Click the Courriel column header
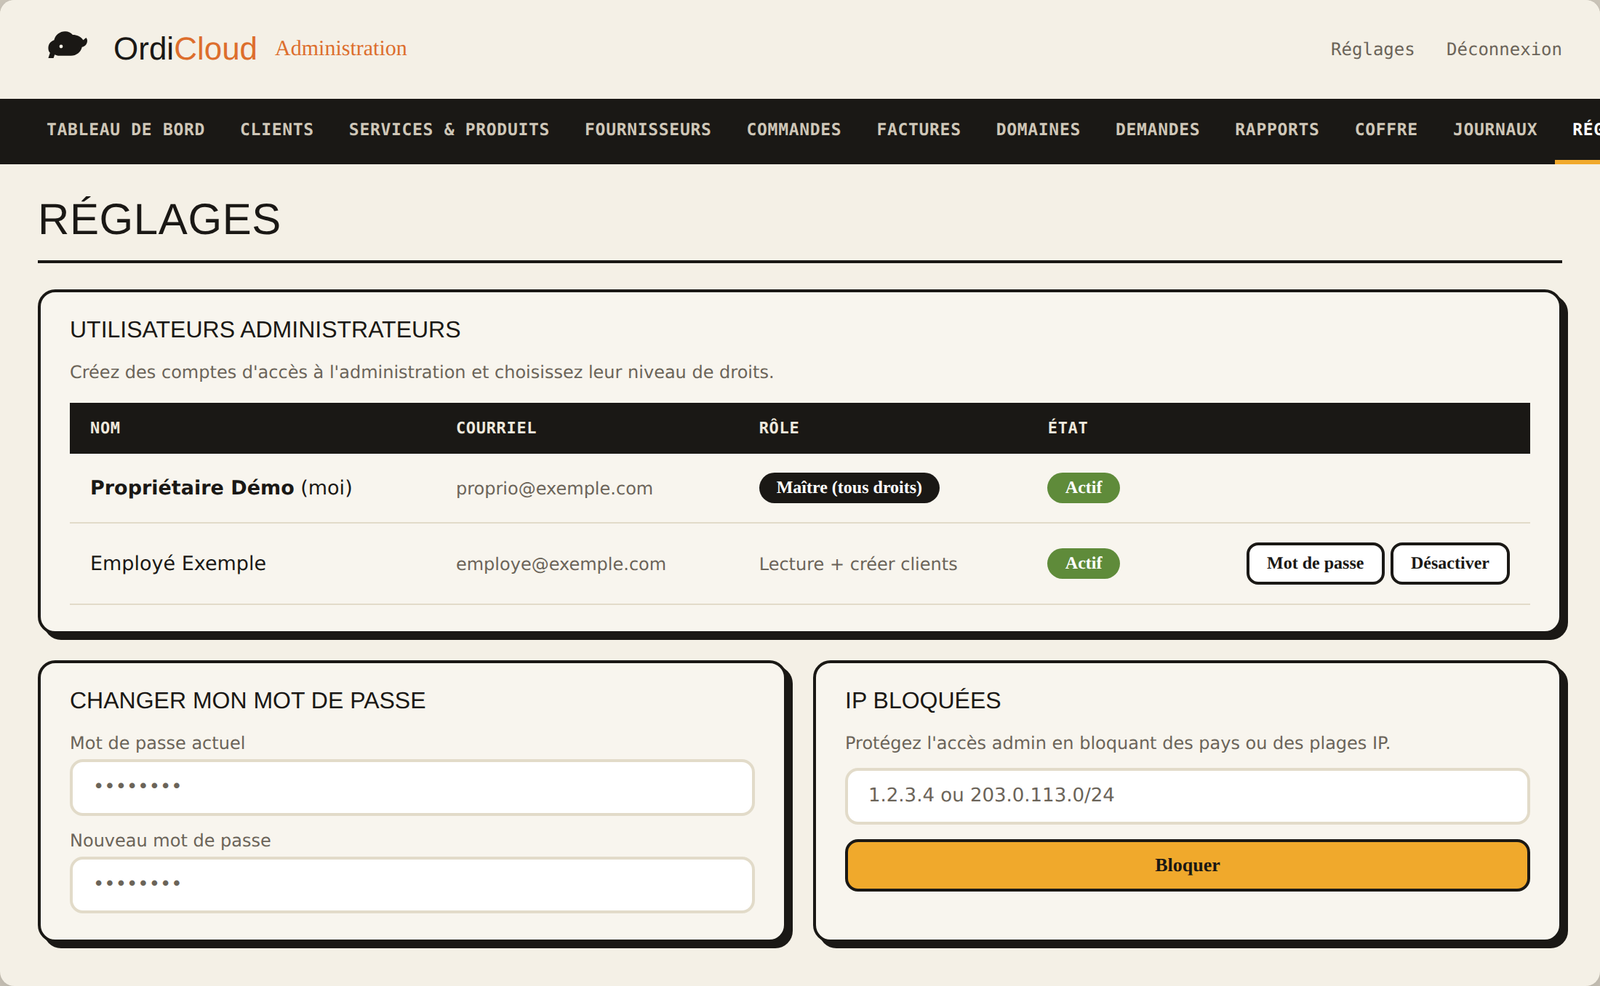This screenshot has height=986, width=1600. click(x=496, y=428)
